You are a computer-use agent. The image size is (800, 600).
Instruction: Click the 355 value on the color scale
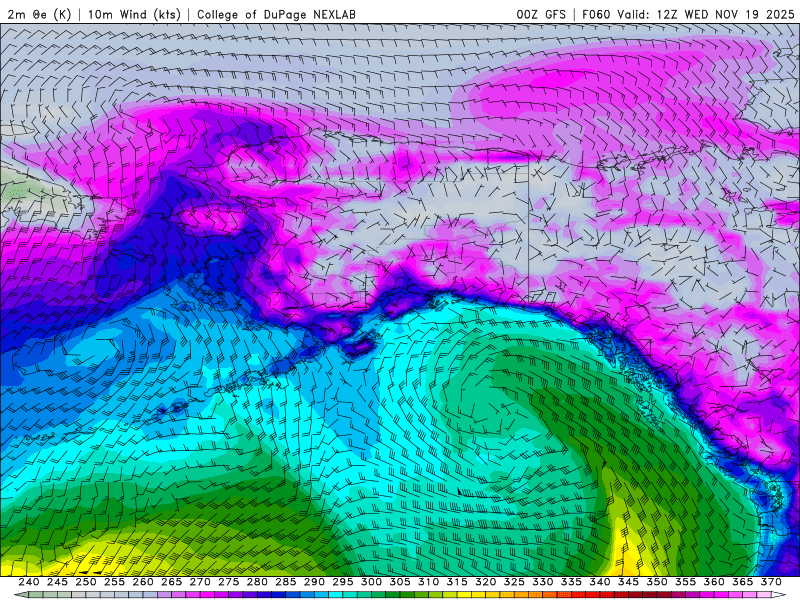686,582
